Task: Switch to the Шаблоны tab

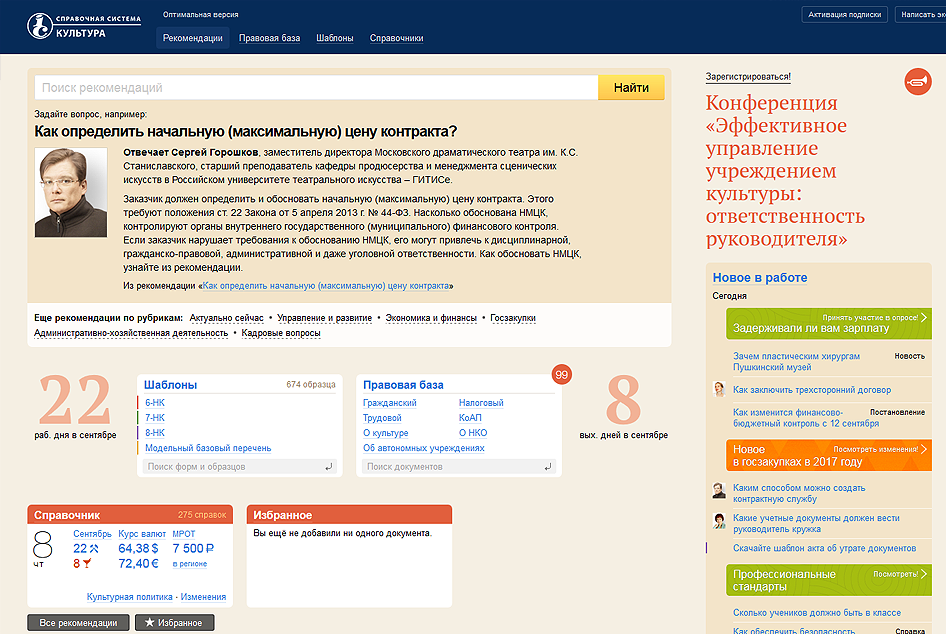Action: click(x=334, y=38)
